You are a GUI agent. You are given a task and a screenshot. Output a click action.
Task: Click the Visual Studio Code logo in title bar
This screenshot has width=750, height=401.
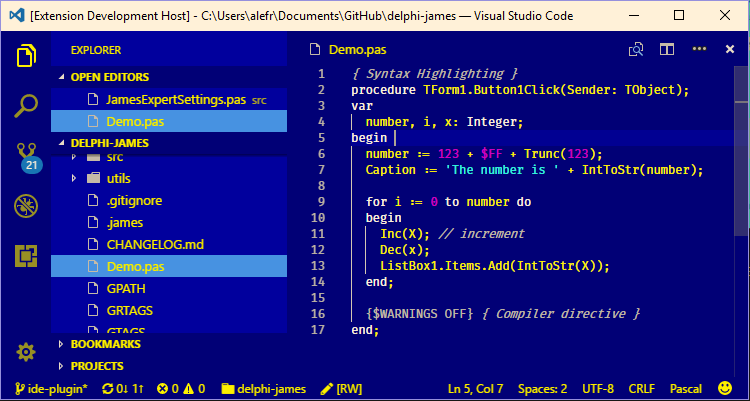pyautogui.click(x=17, y=16)
